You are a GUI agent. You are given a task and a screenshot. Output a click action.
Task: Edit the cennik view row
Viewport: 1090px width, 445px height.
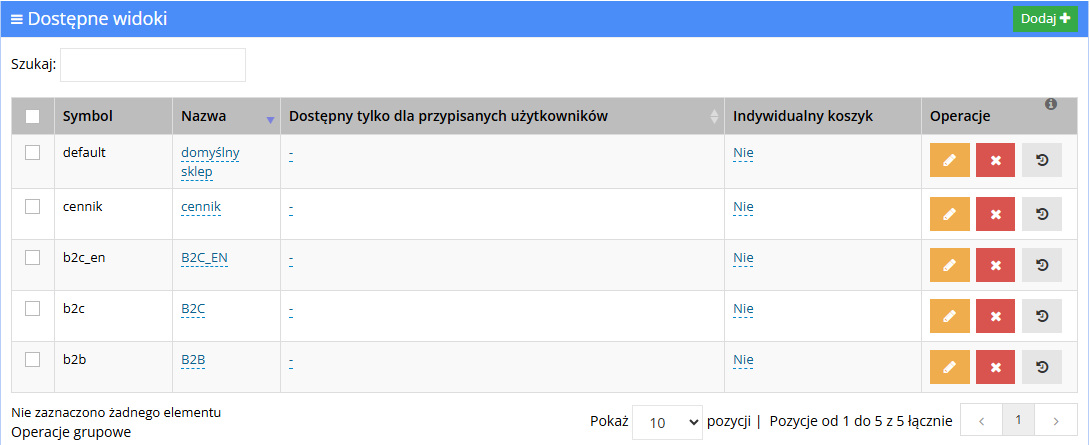click(x=950, y=214)
